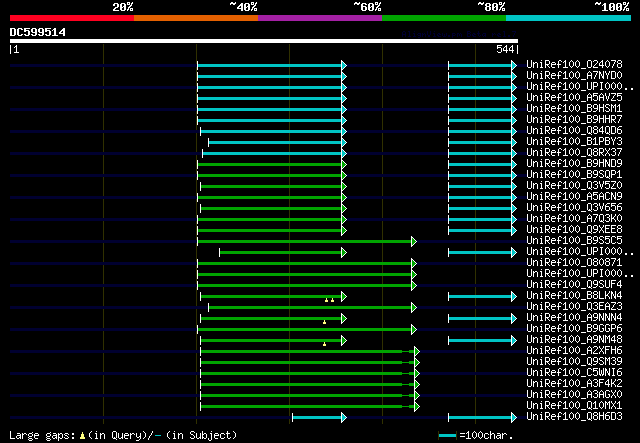Click the query end position 544 label

tap(505, 49)
